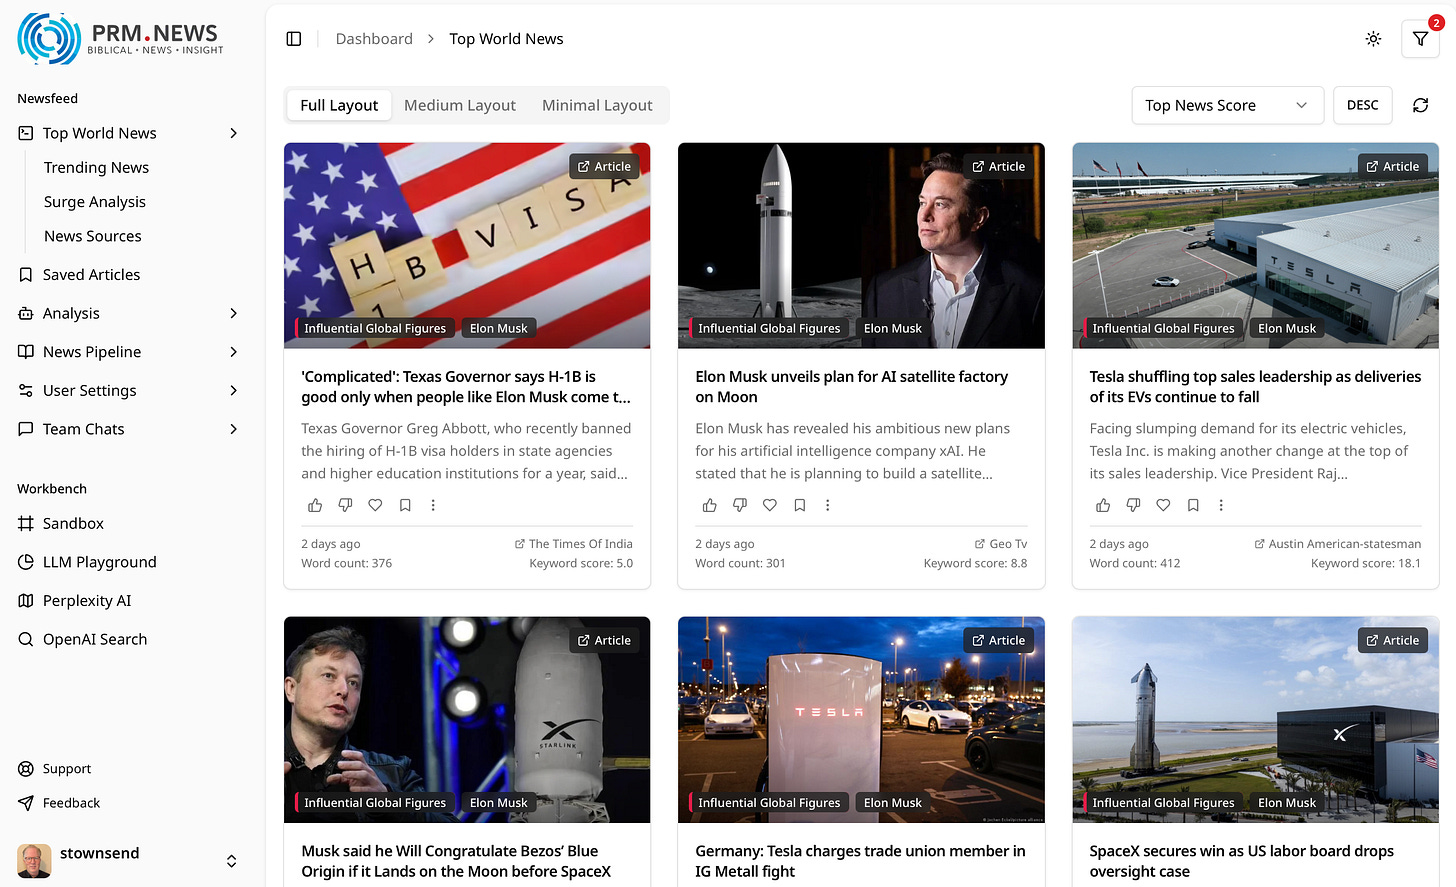Open The Times Of India source link
The height and width of the screenshot is (887, 1456).
[574, 544]
